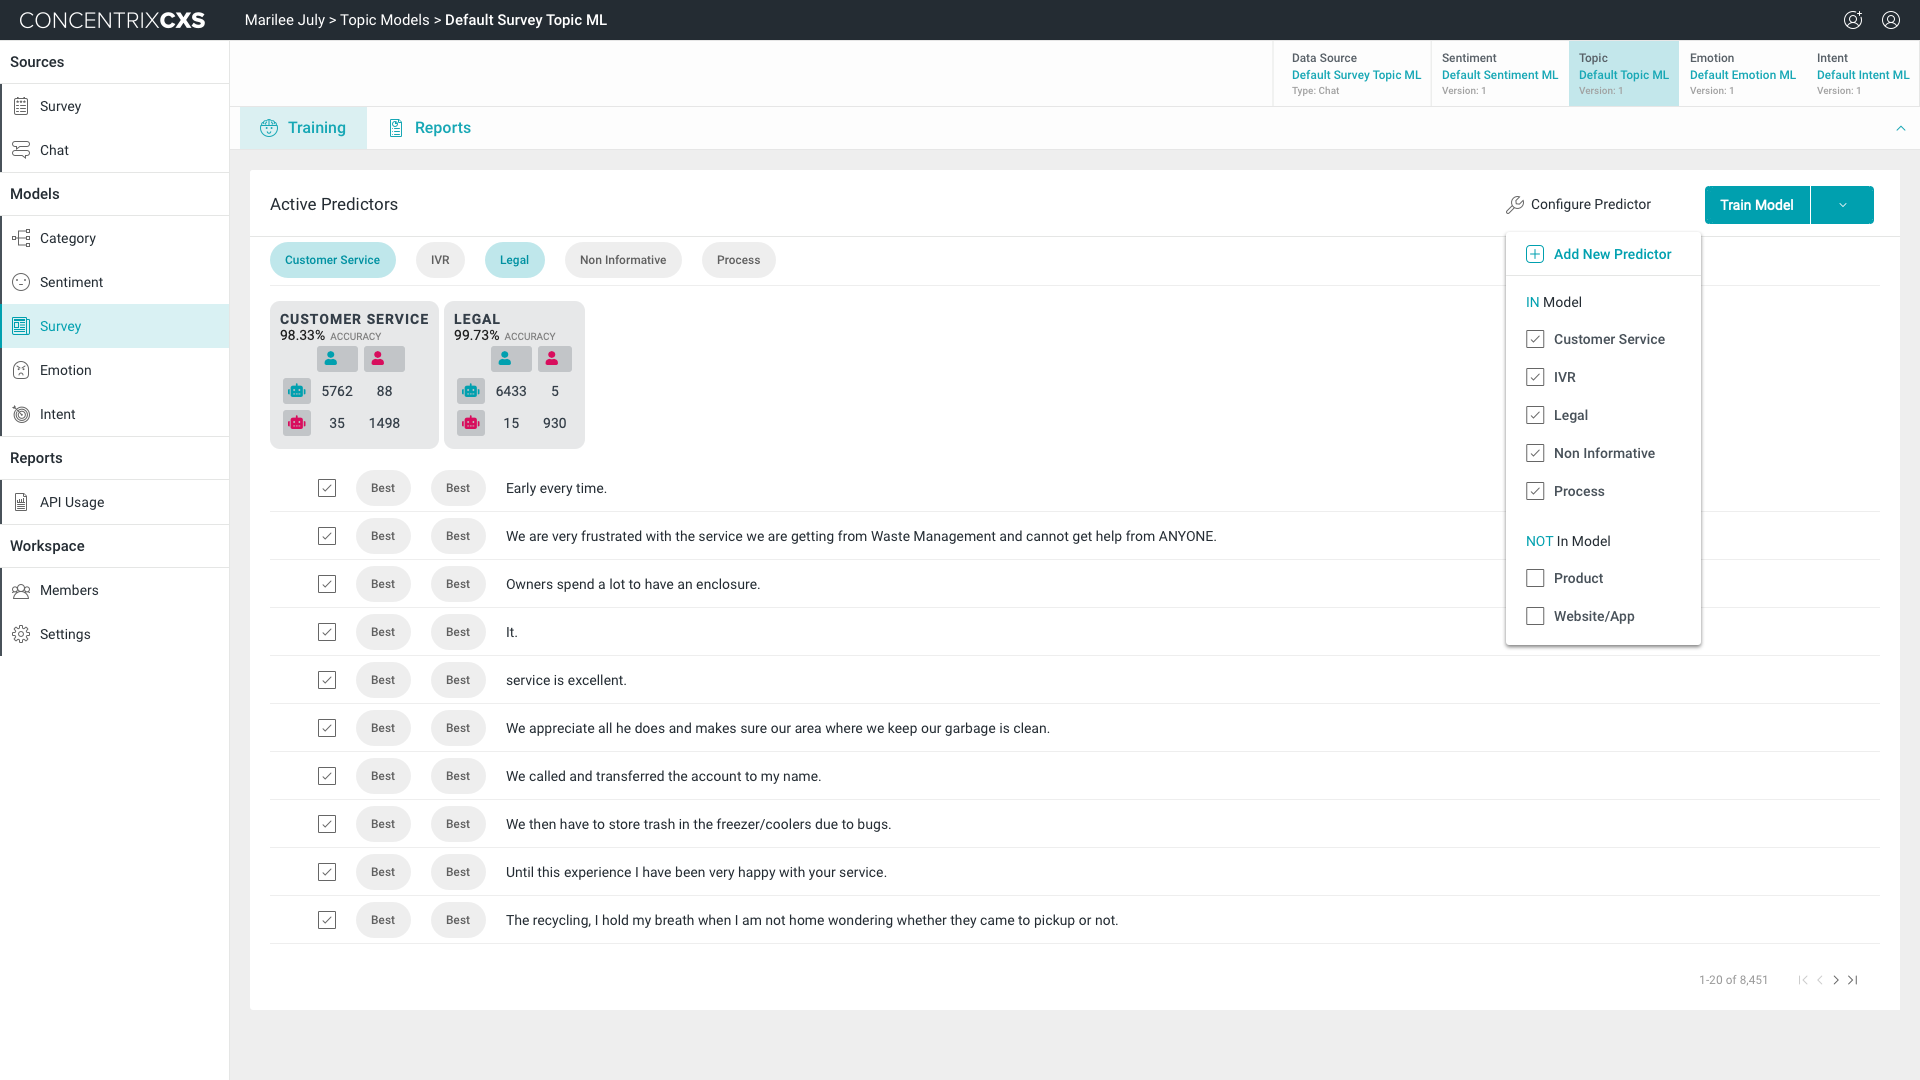Open the Intent model sidebar icon
The width and height of the screenshot is (1920, 1080).
(21, 414)
